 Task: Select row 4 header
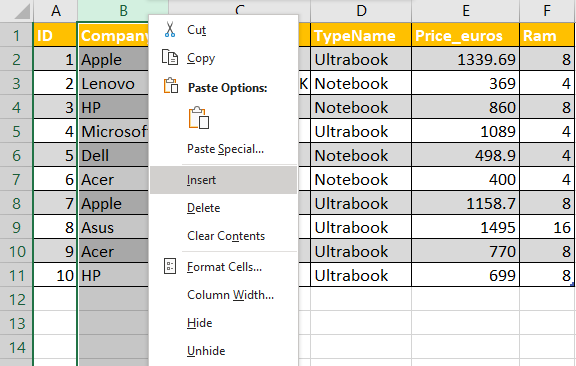tap(17, 107)
